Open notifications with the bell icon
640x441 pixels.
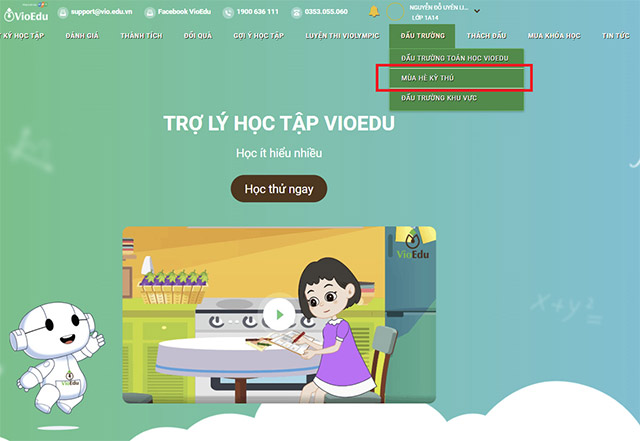[374, 11]
